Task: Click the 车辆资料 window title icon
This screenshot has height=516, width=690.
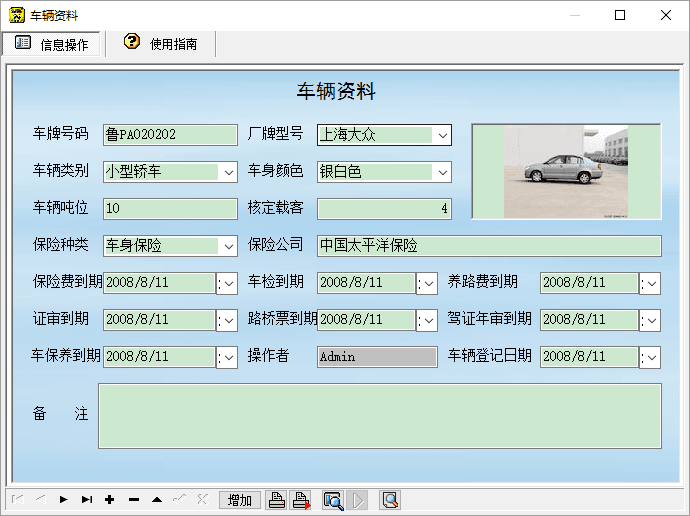Action: pos(17,15)
